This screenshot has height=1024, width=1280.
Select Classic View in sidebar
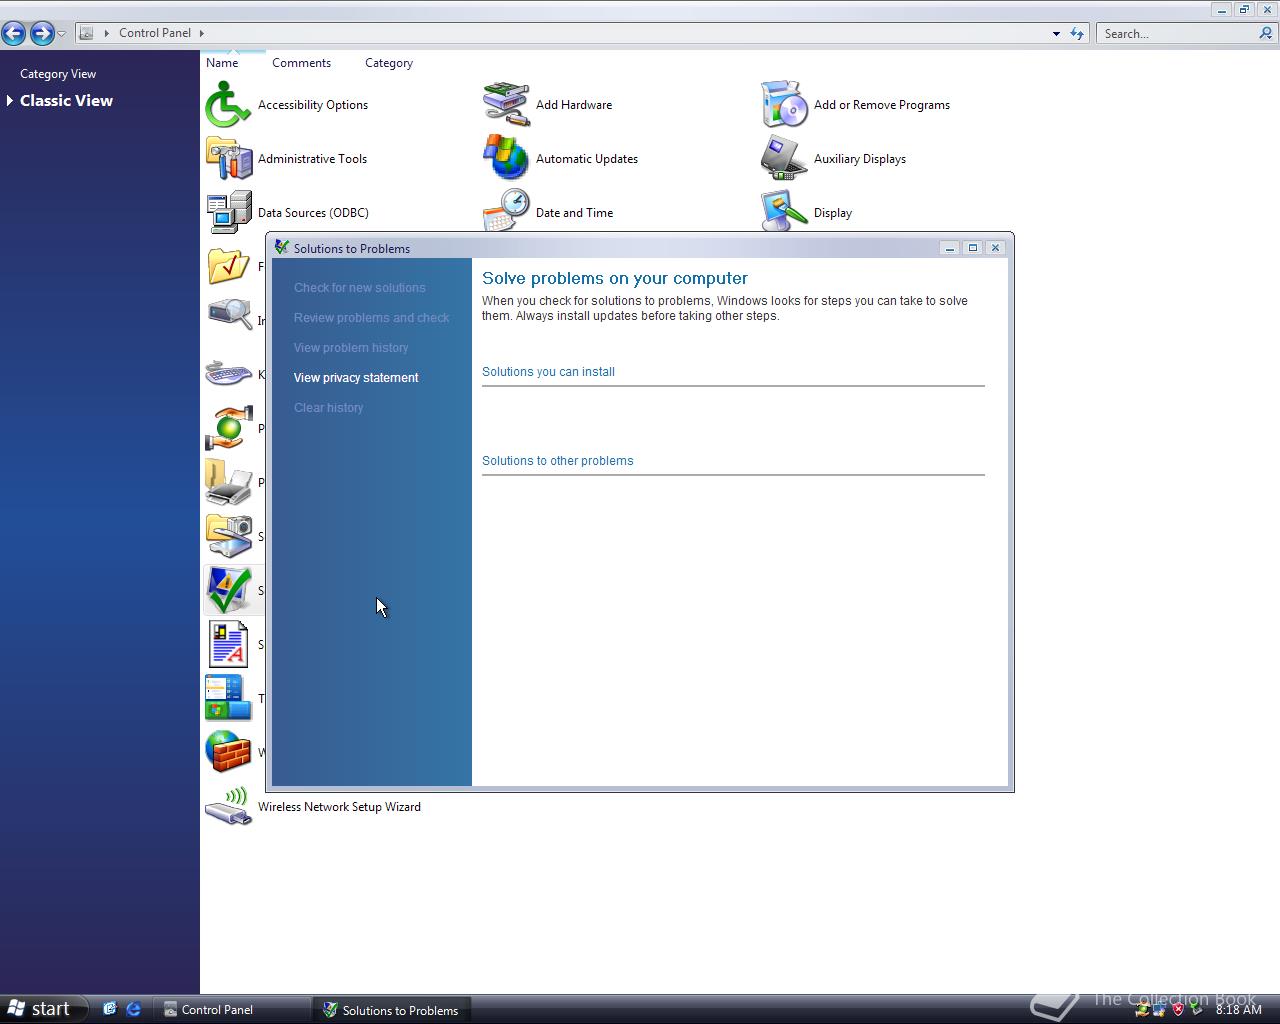[66, 101]
